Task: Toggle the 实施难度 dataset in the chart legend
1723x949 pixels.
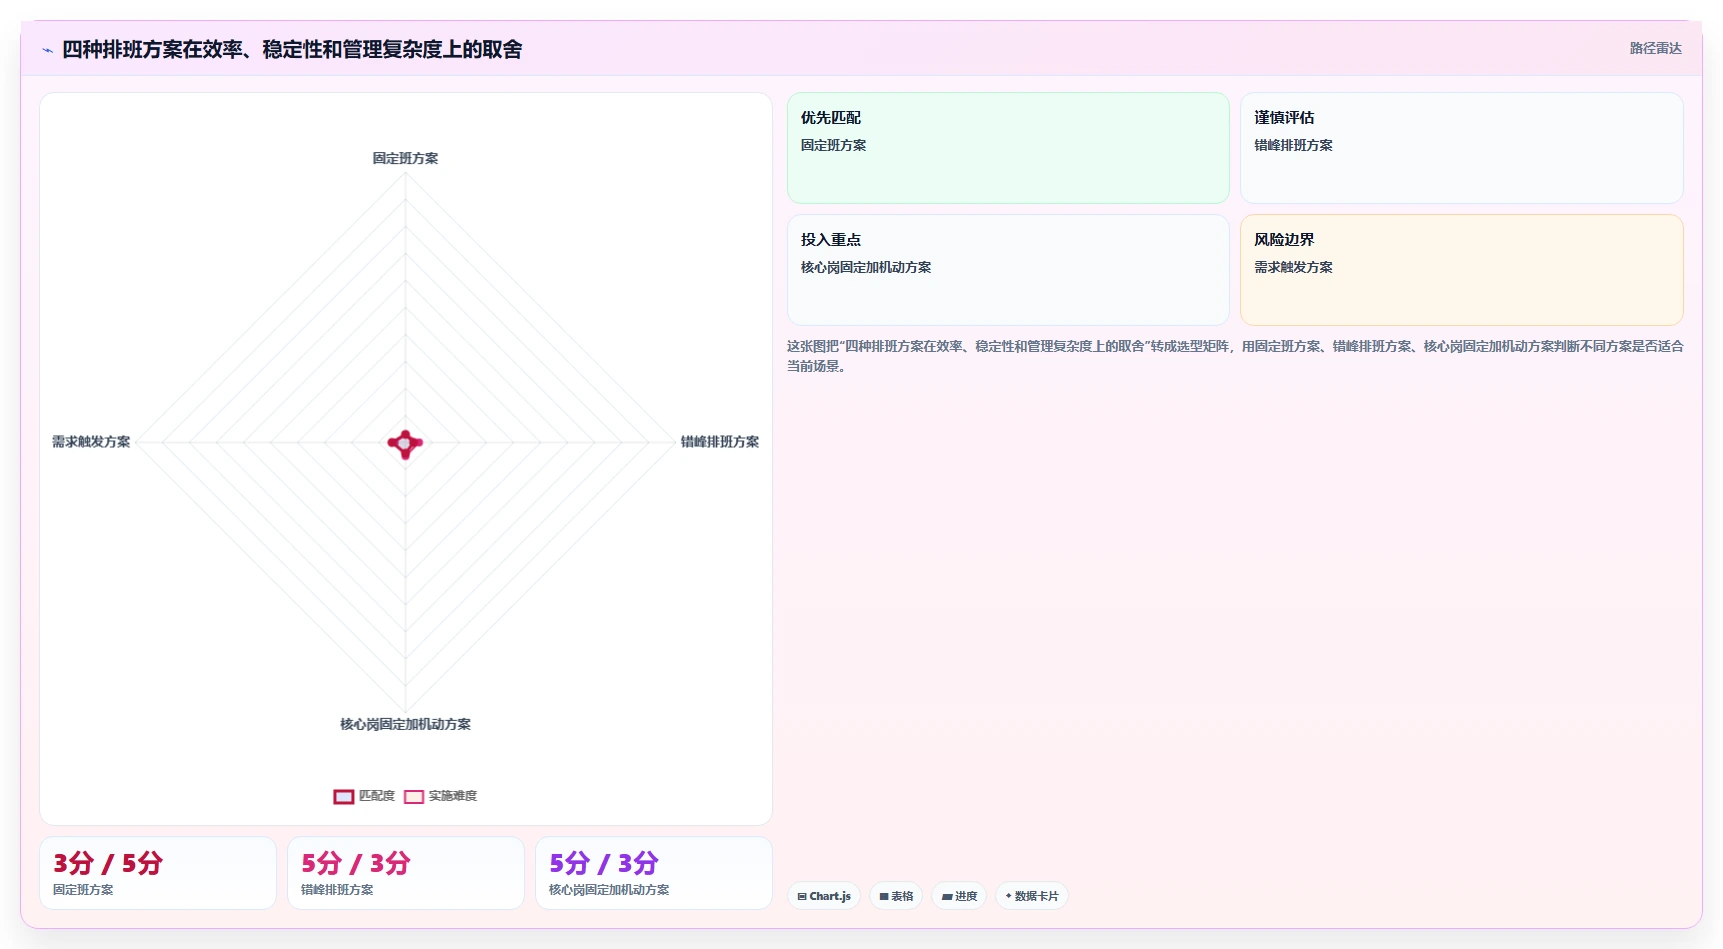Action: [x=441, y=796]
